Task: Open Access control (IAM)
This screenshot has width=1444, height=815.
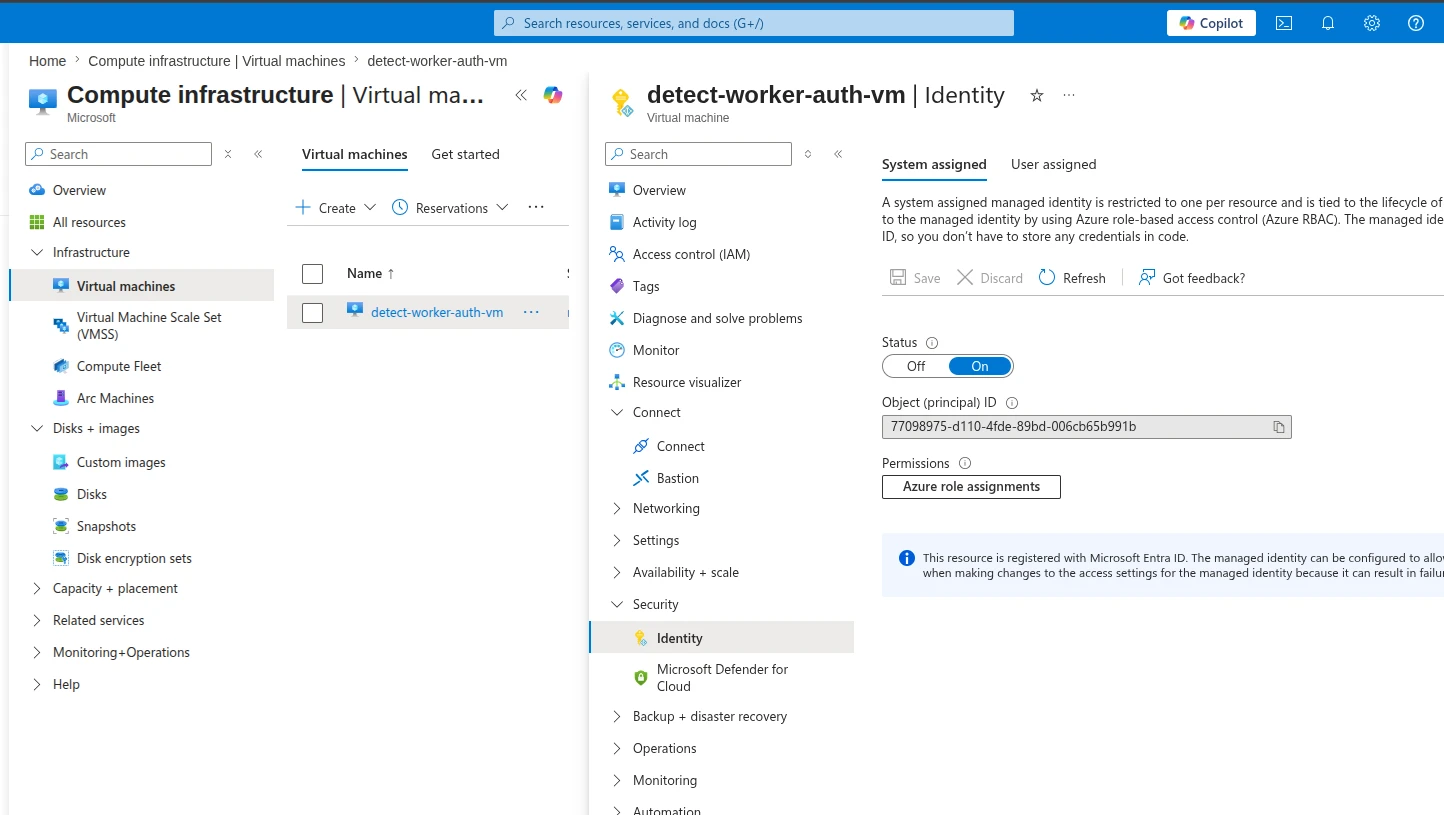Action: 691,254
